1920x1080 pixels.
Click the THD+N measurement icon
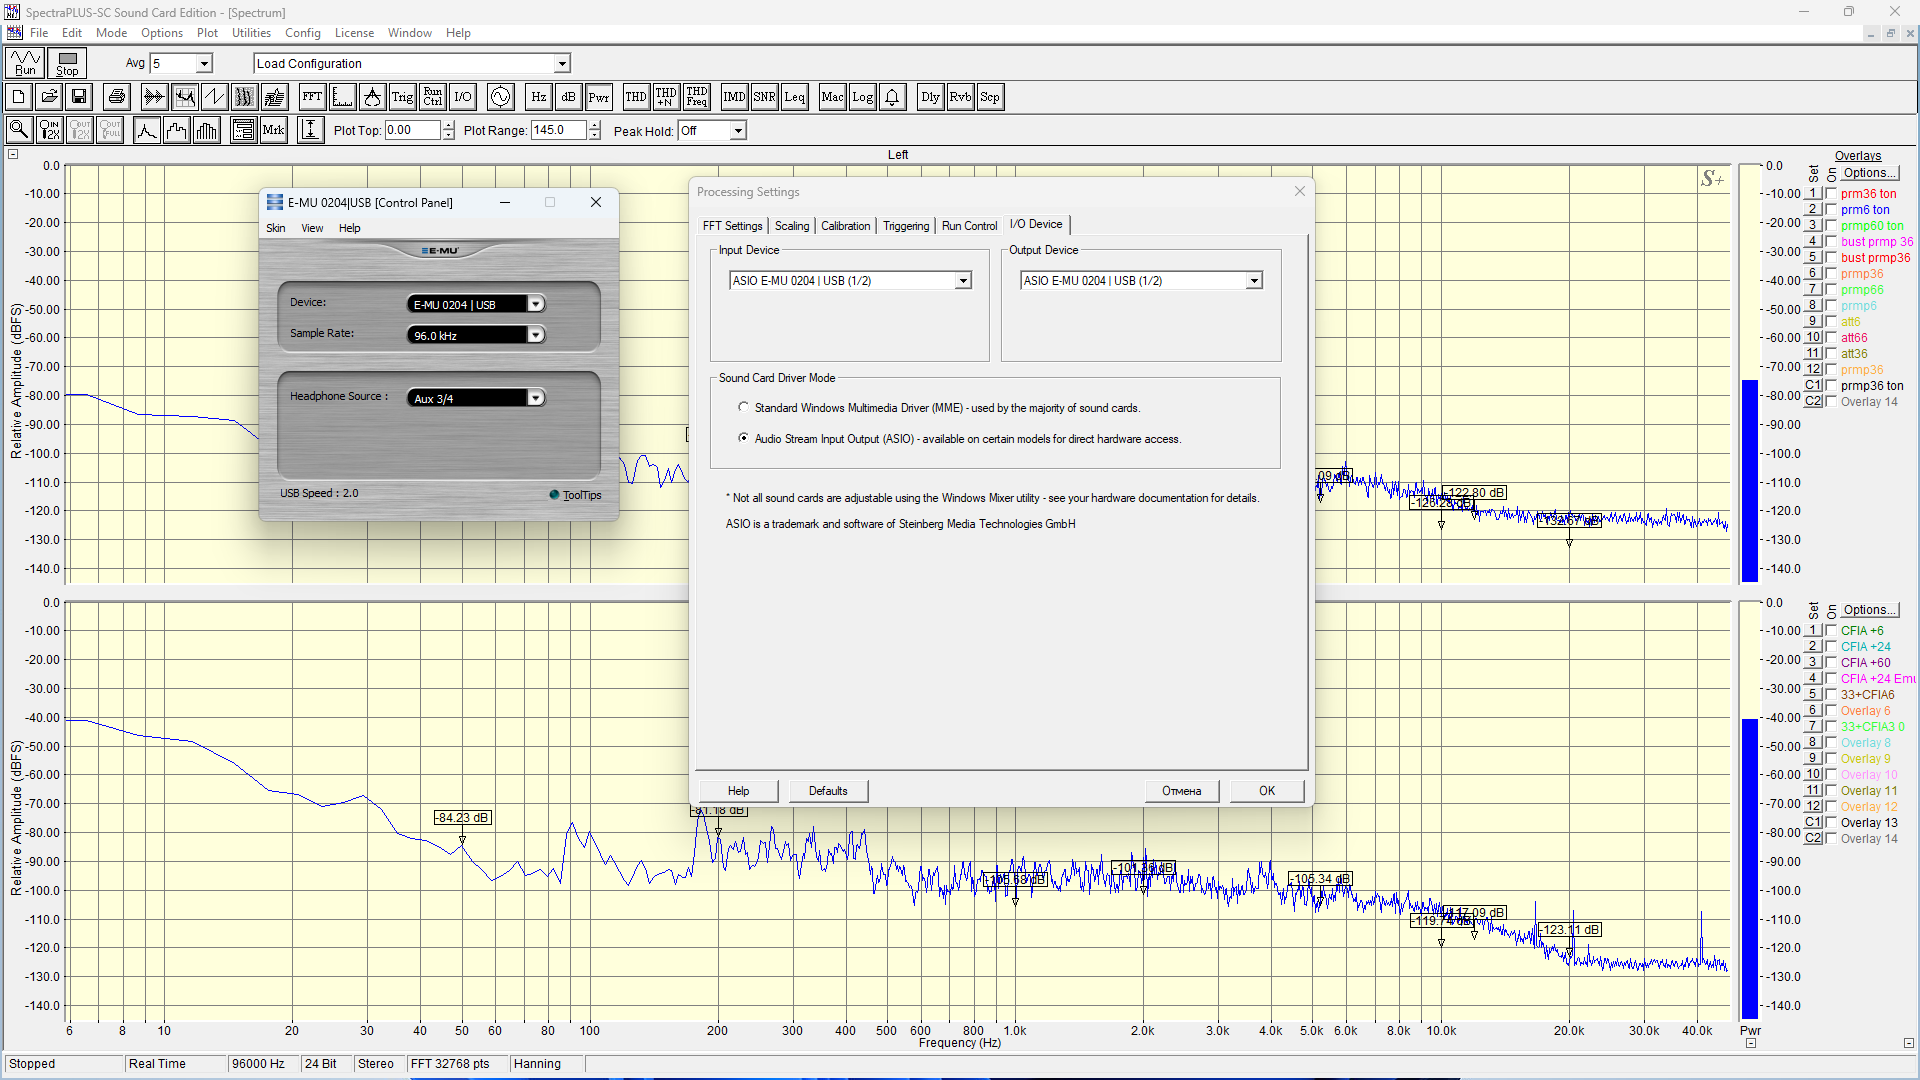666,97
